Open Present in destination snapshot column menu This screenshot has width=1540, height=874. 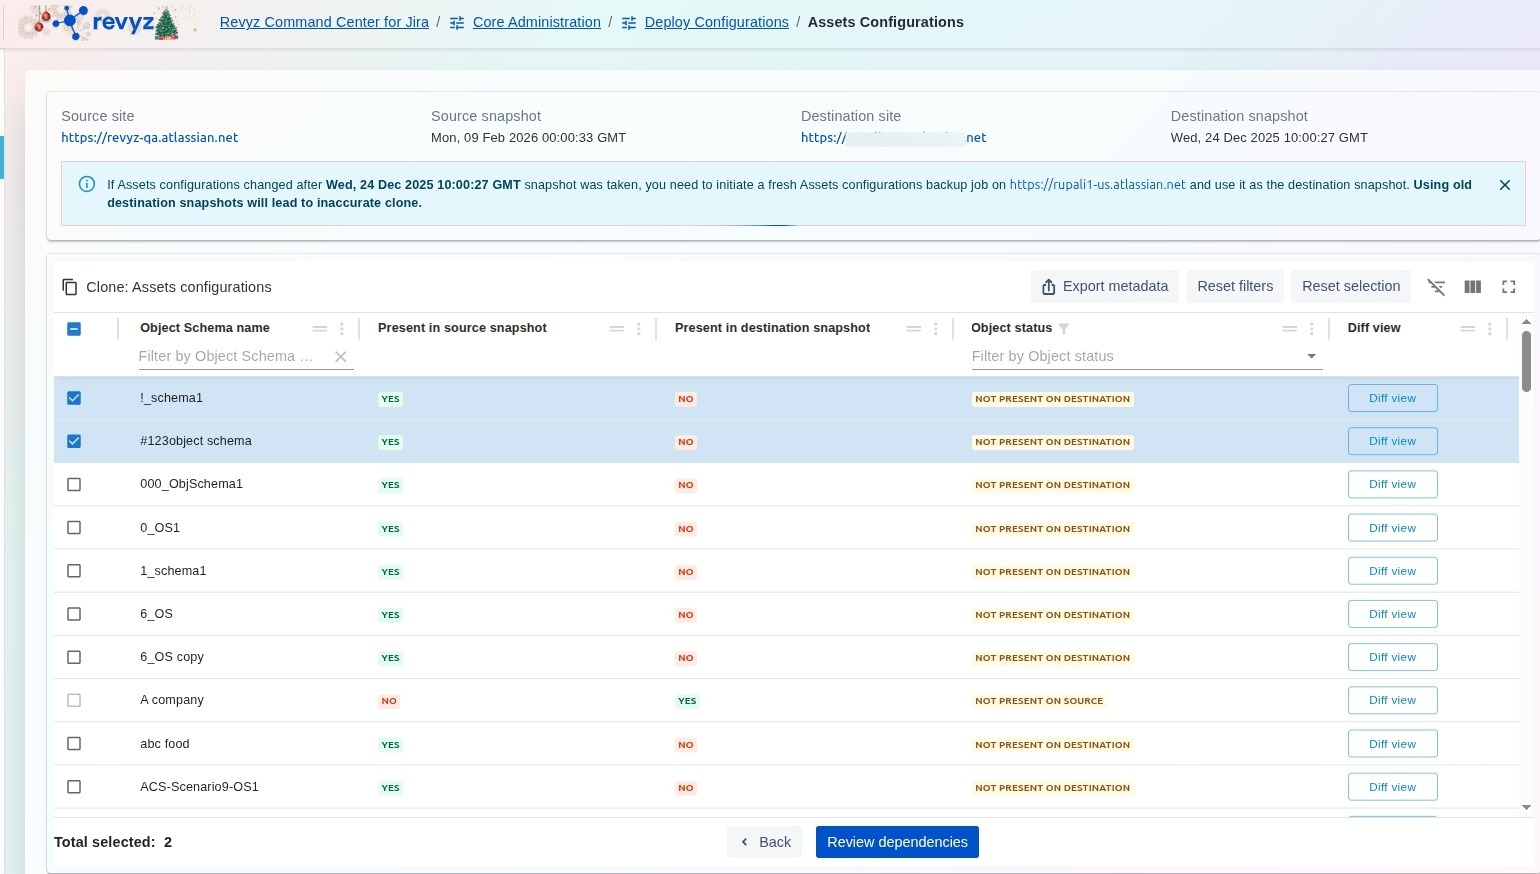pos(936,329)
